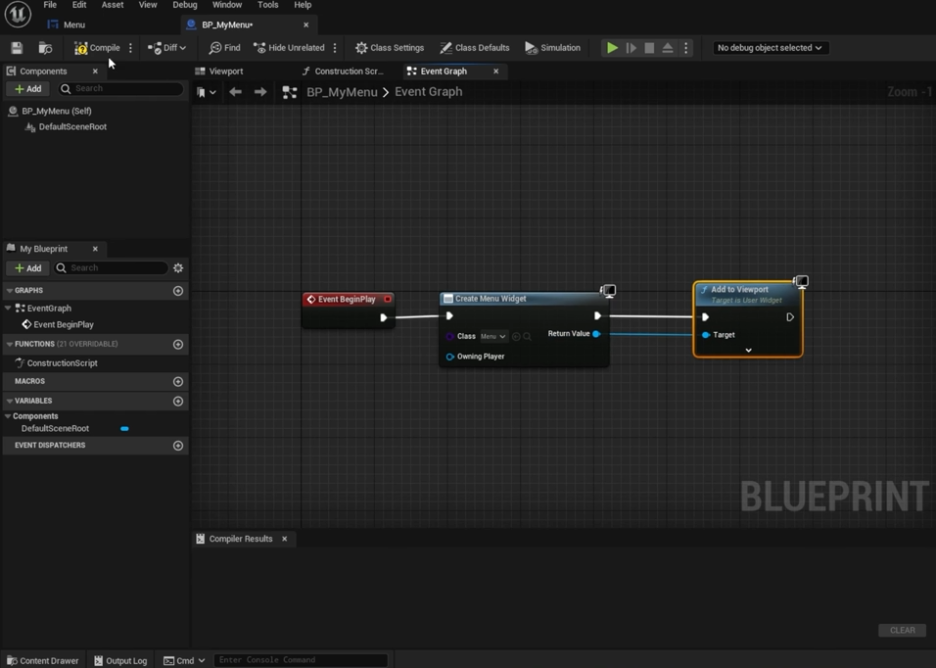This screenshot has width=936, height=668.
Task: Switch to the Construction Script tab
Action: click(343, 71)
